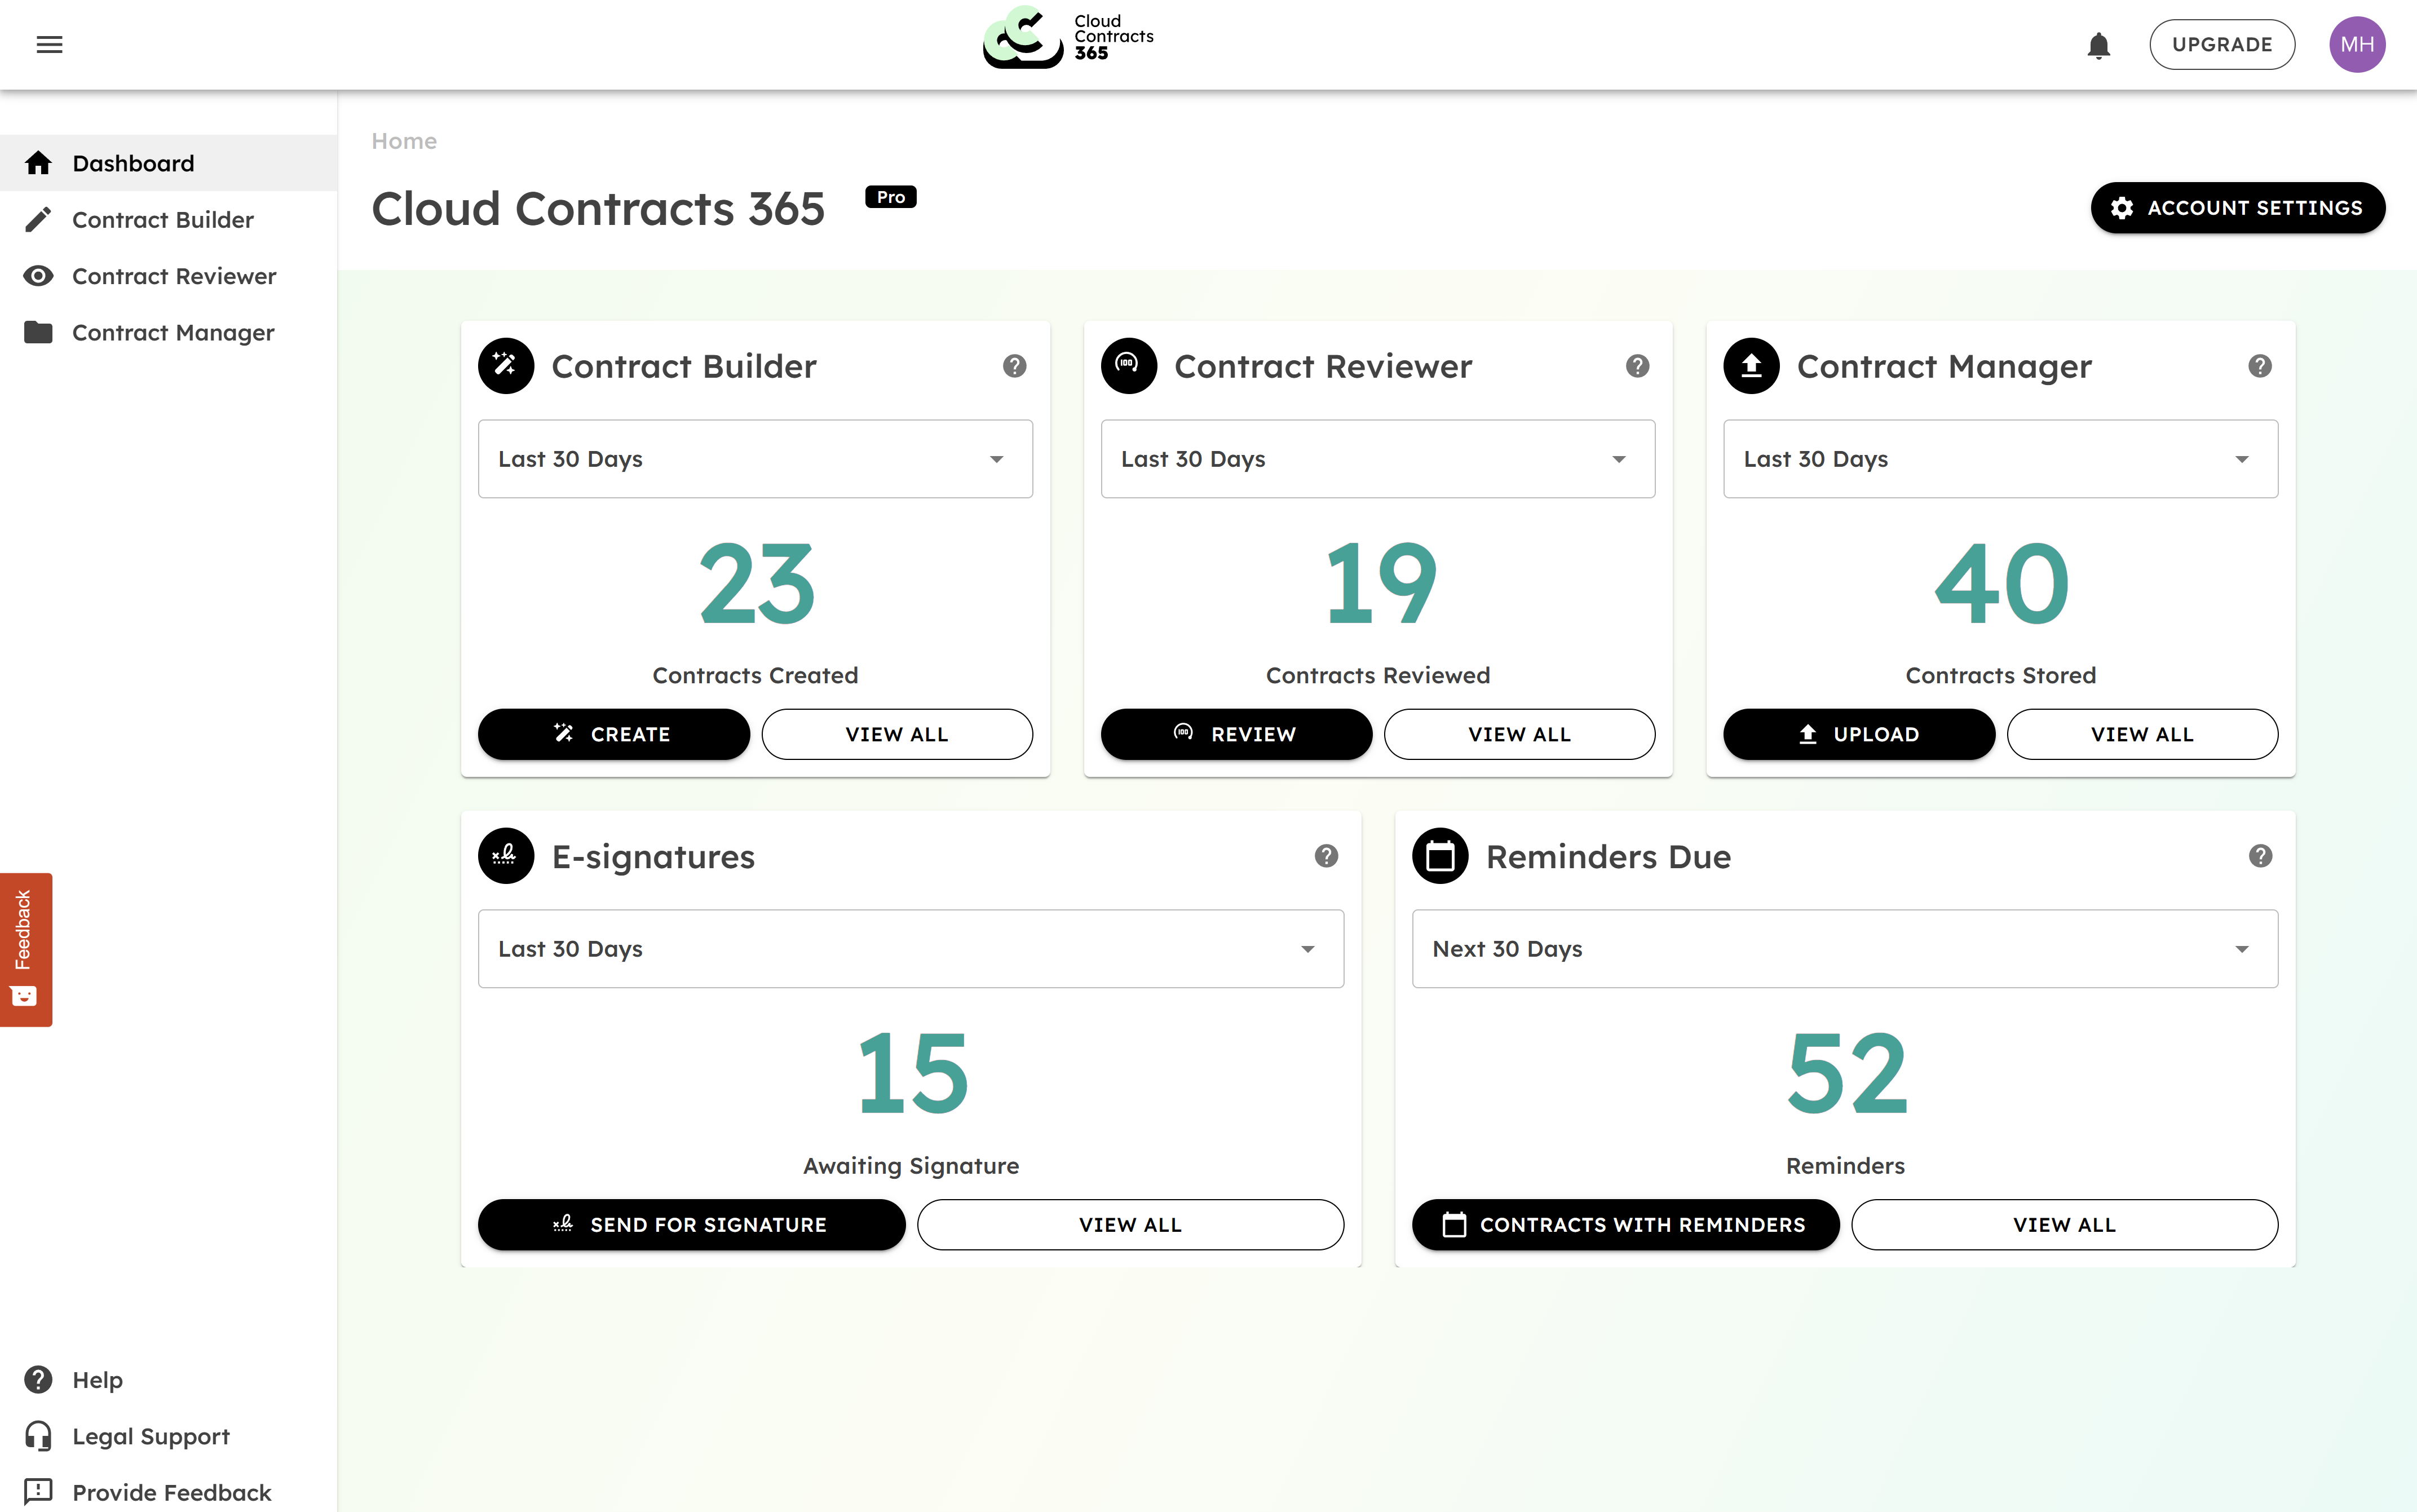Expand Contract Builder Last 30 Days dropdown
Image resolution: width=2417 pixels, height=1512 pixels.
755,459
